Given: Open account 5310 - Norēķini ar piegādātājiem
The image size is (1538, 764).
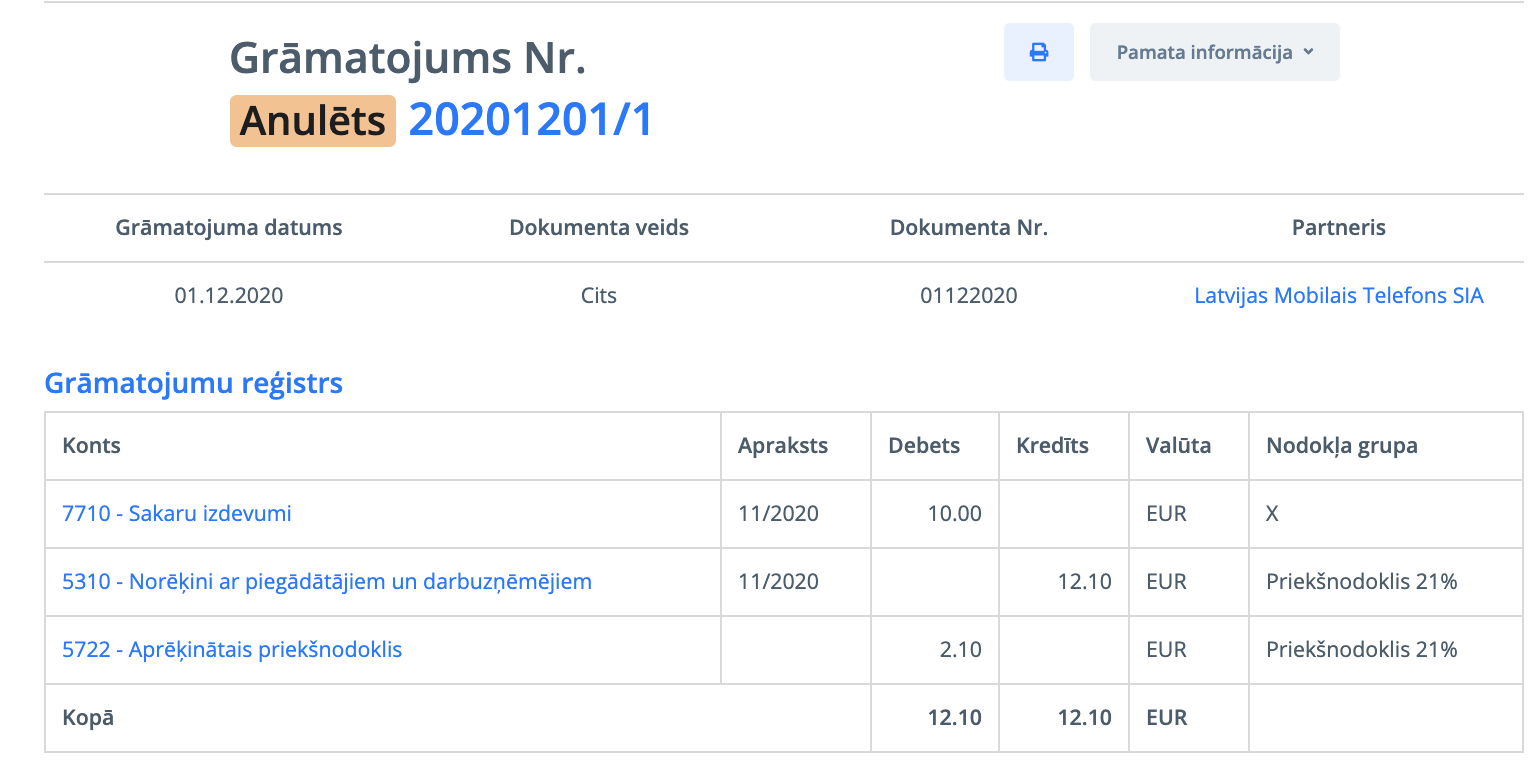Looking at the screenshot, I should click(x=327, y=582).
